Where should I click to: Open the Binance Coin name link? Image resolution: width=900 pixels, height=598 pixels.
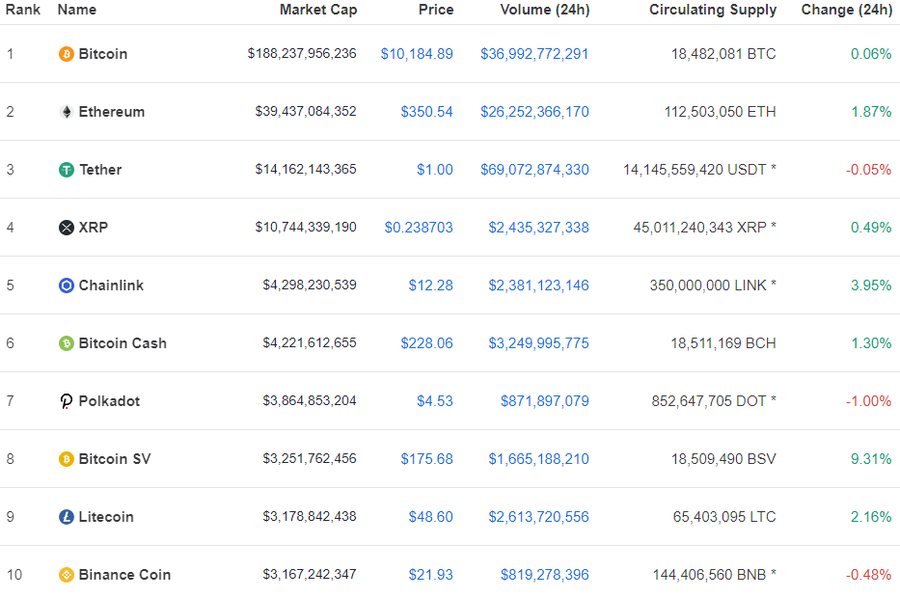[x=125, y=574]
